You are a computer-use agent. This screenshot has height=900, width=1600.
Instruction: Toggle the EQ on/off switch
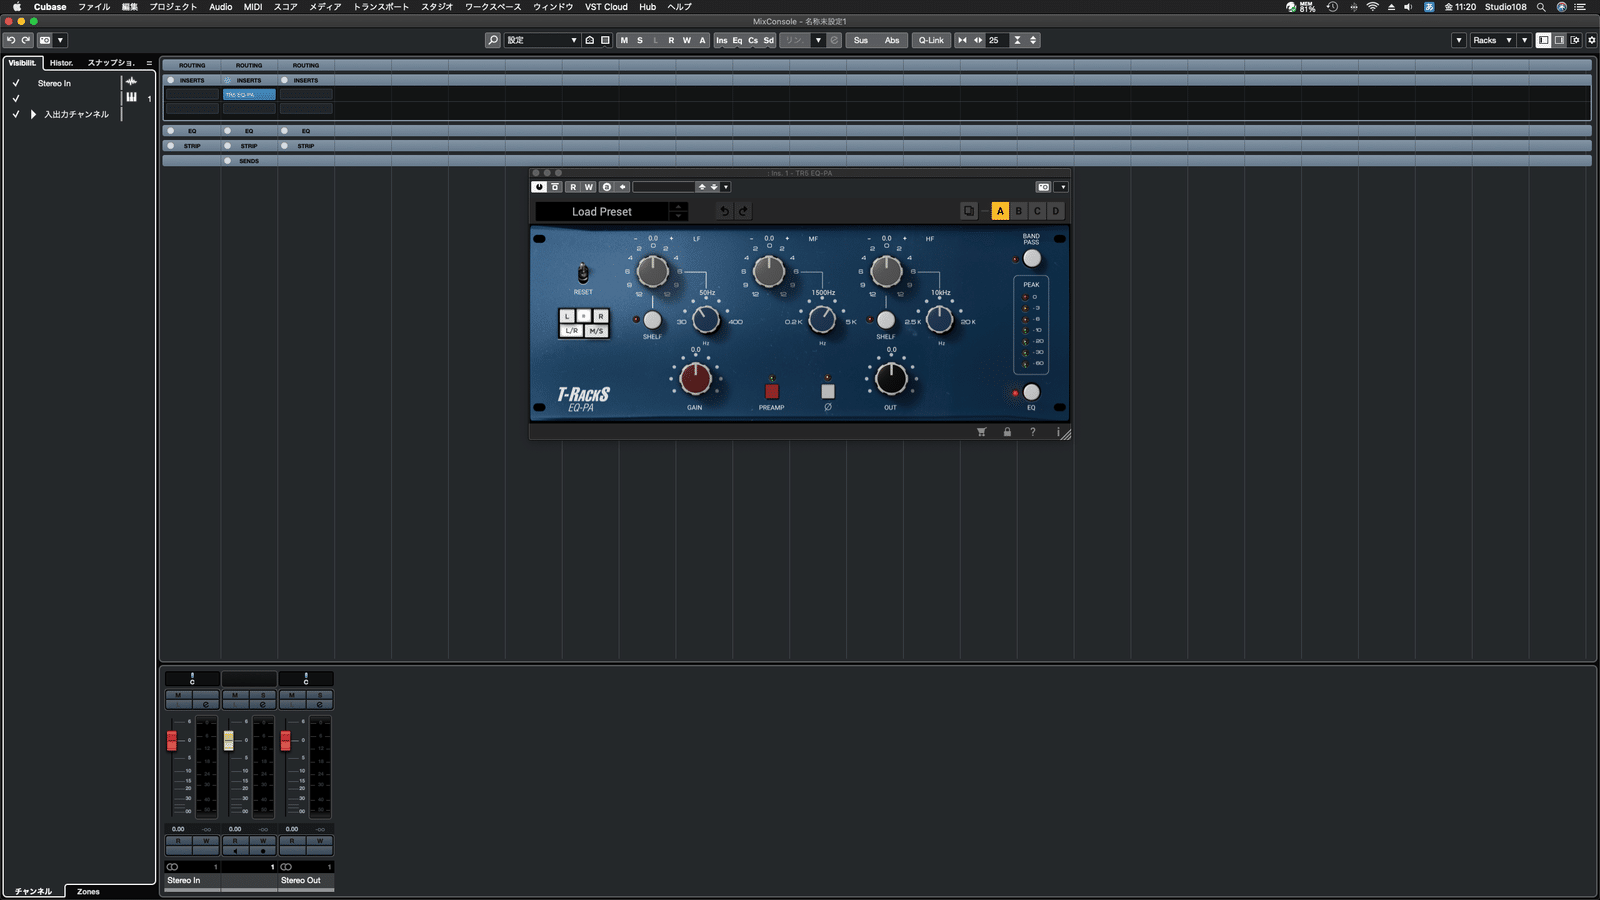[1031, 392]
